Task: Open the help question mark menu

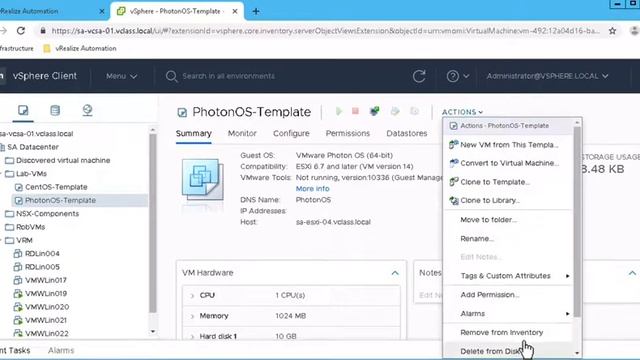Action: (x=457, y=76)
